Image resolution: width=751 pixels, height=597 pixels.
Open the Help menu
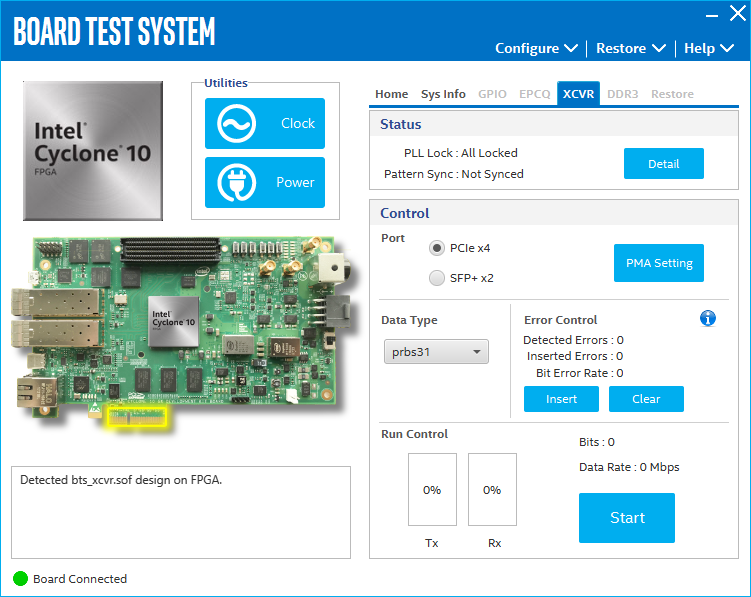coord(707,48)
